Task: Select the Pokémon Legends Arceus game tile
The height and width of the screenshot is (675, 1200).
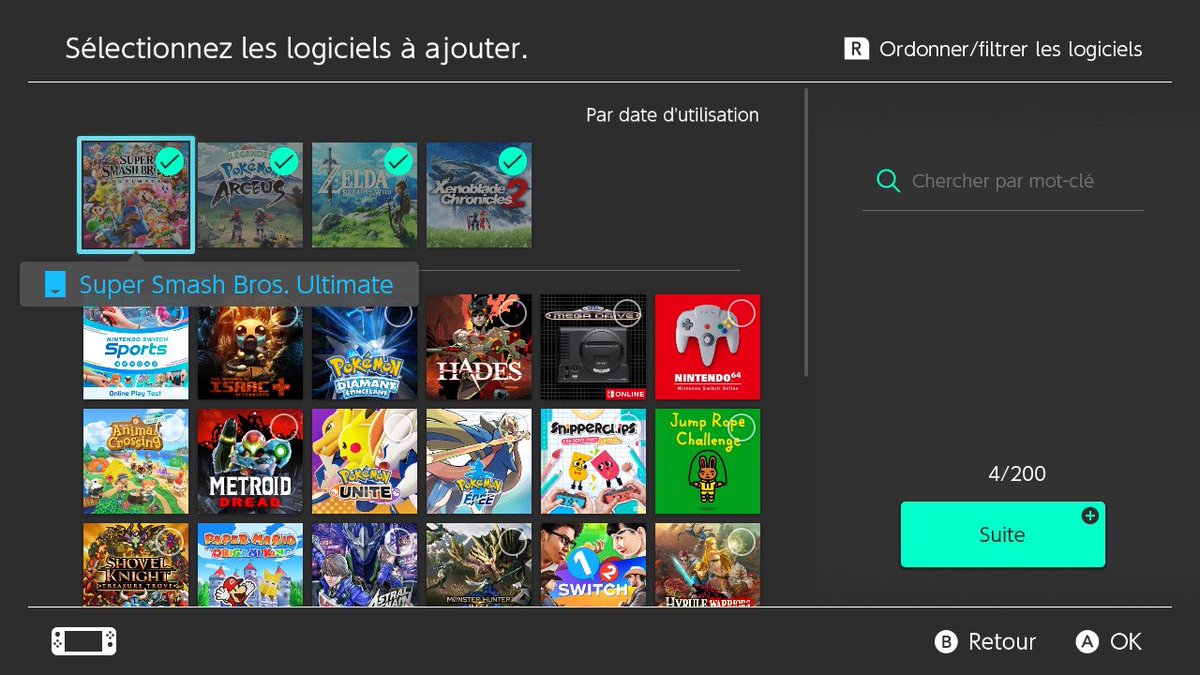Action: 250,195
